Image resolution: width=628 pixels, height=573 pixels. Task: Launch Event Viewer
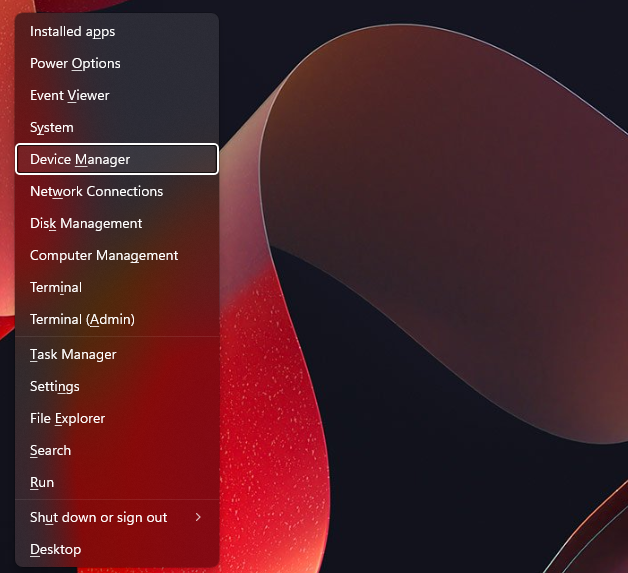pos(117,96)
